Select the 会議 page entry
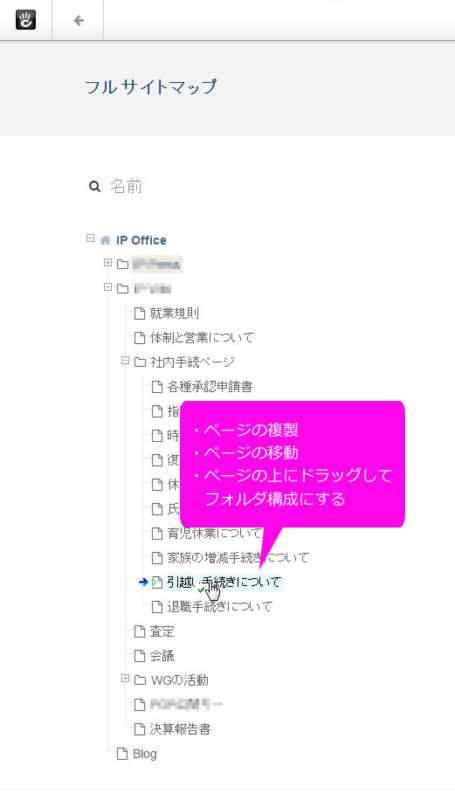455x800 pixels. pyautogui.click(x=162, y=656)
